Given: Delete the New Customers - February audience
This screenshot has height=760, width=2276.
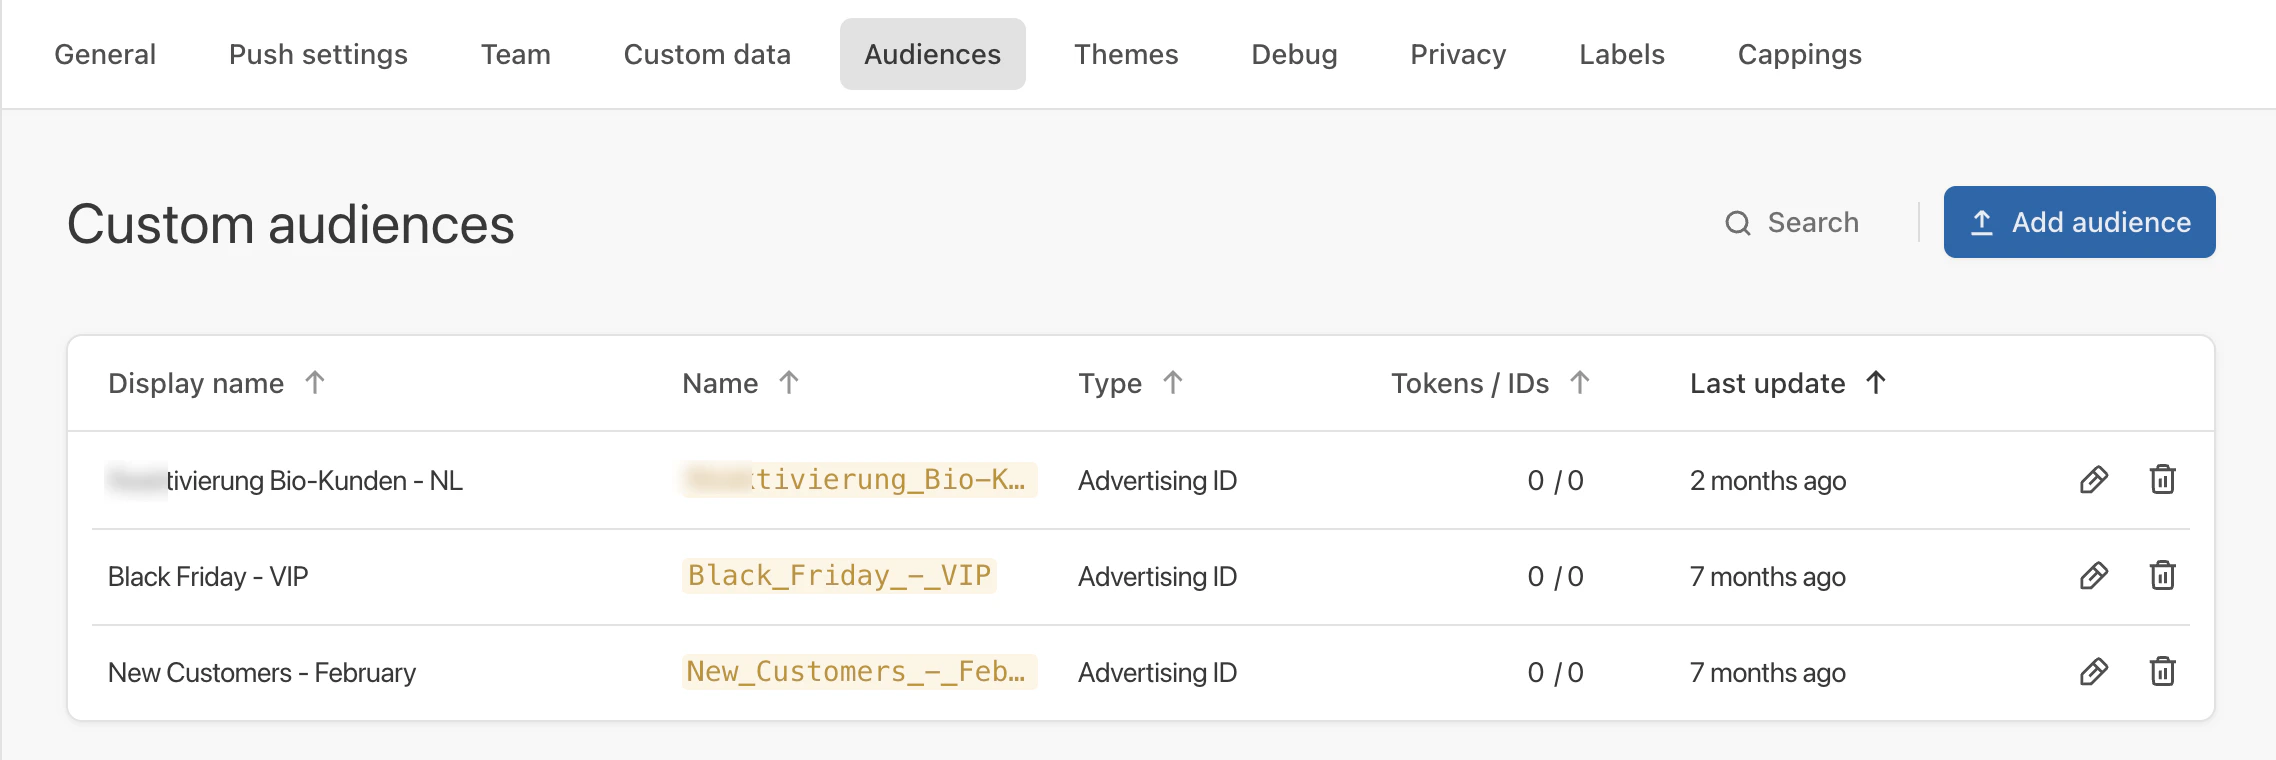Looking at the screenshot, I should [2163, 672].
